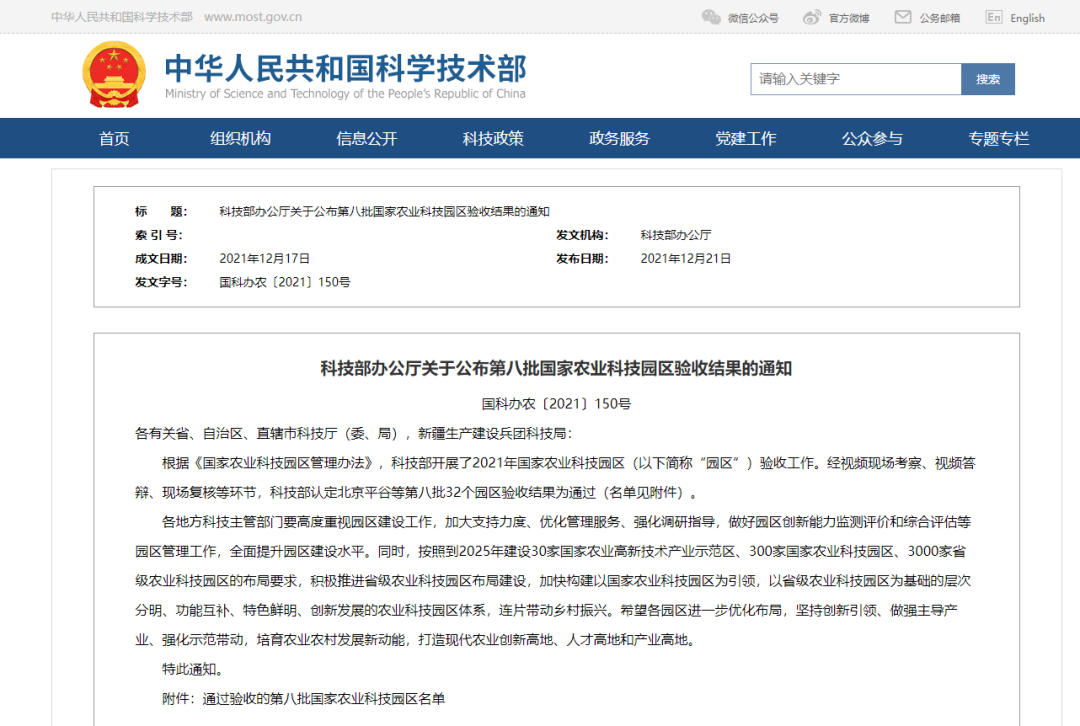
Task: Click the salutation line 各有关省、自治区
Action: (353, 433)
